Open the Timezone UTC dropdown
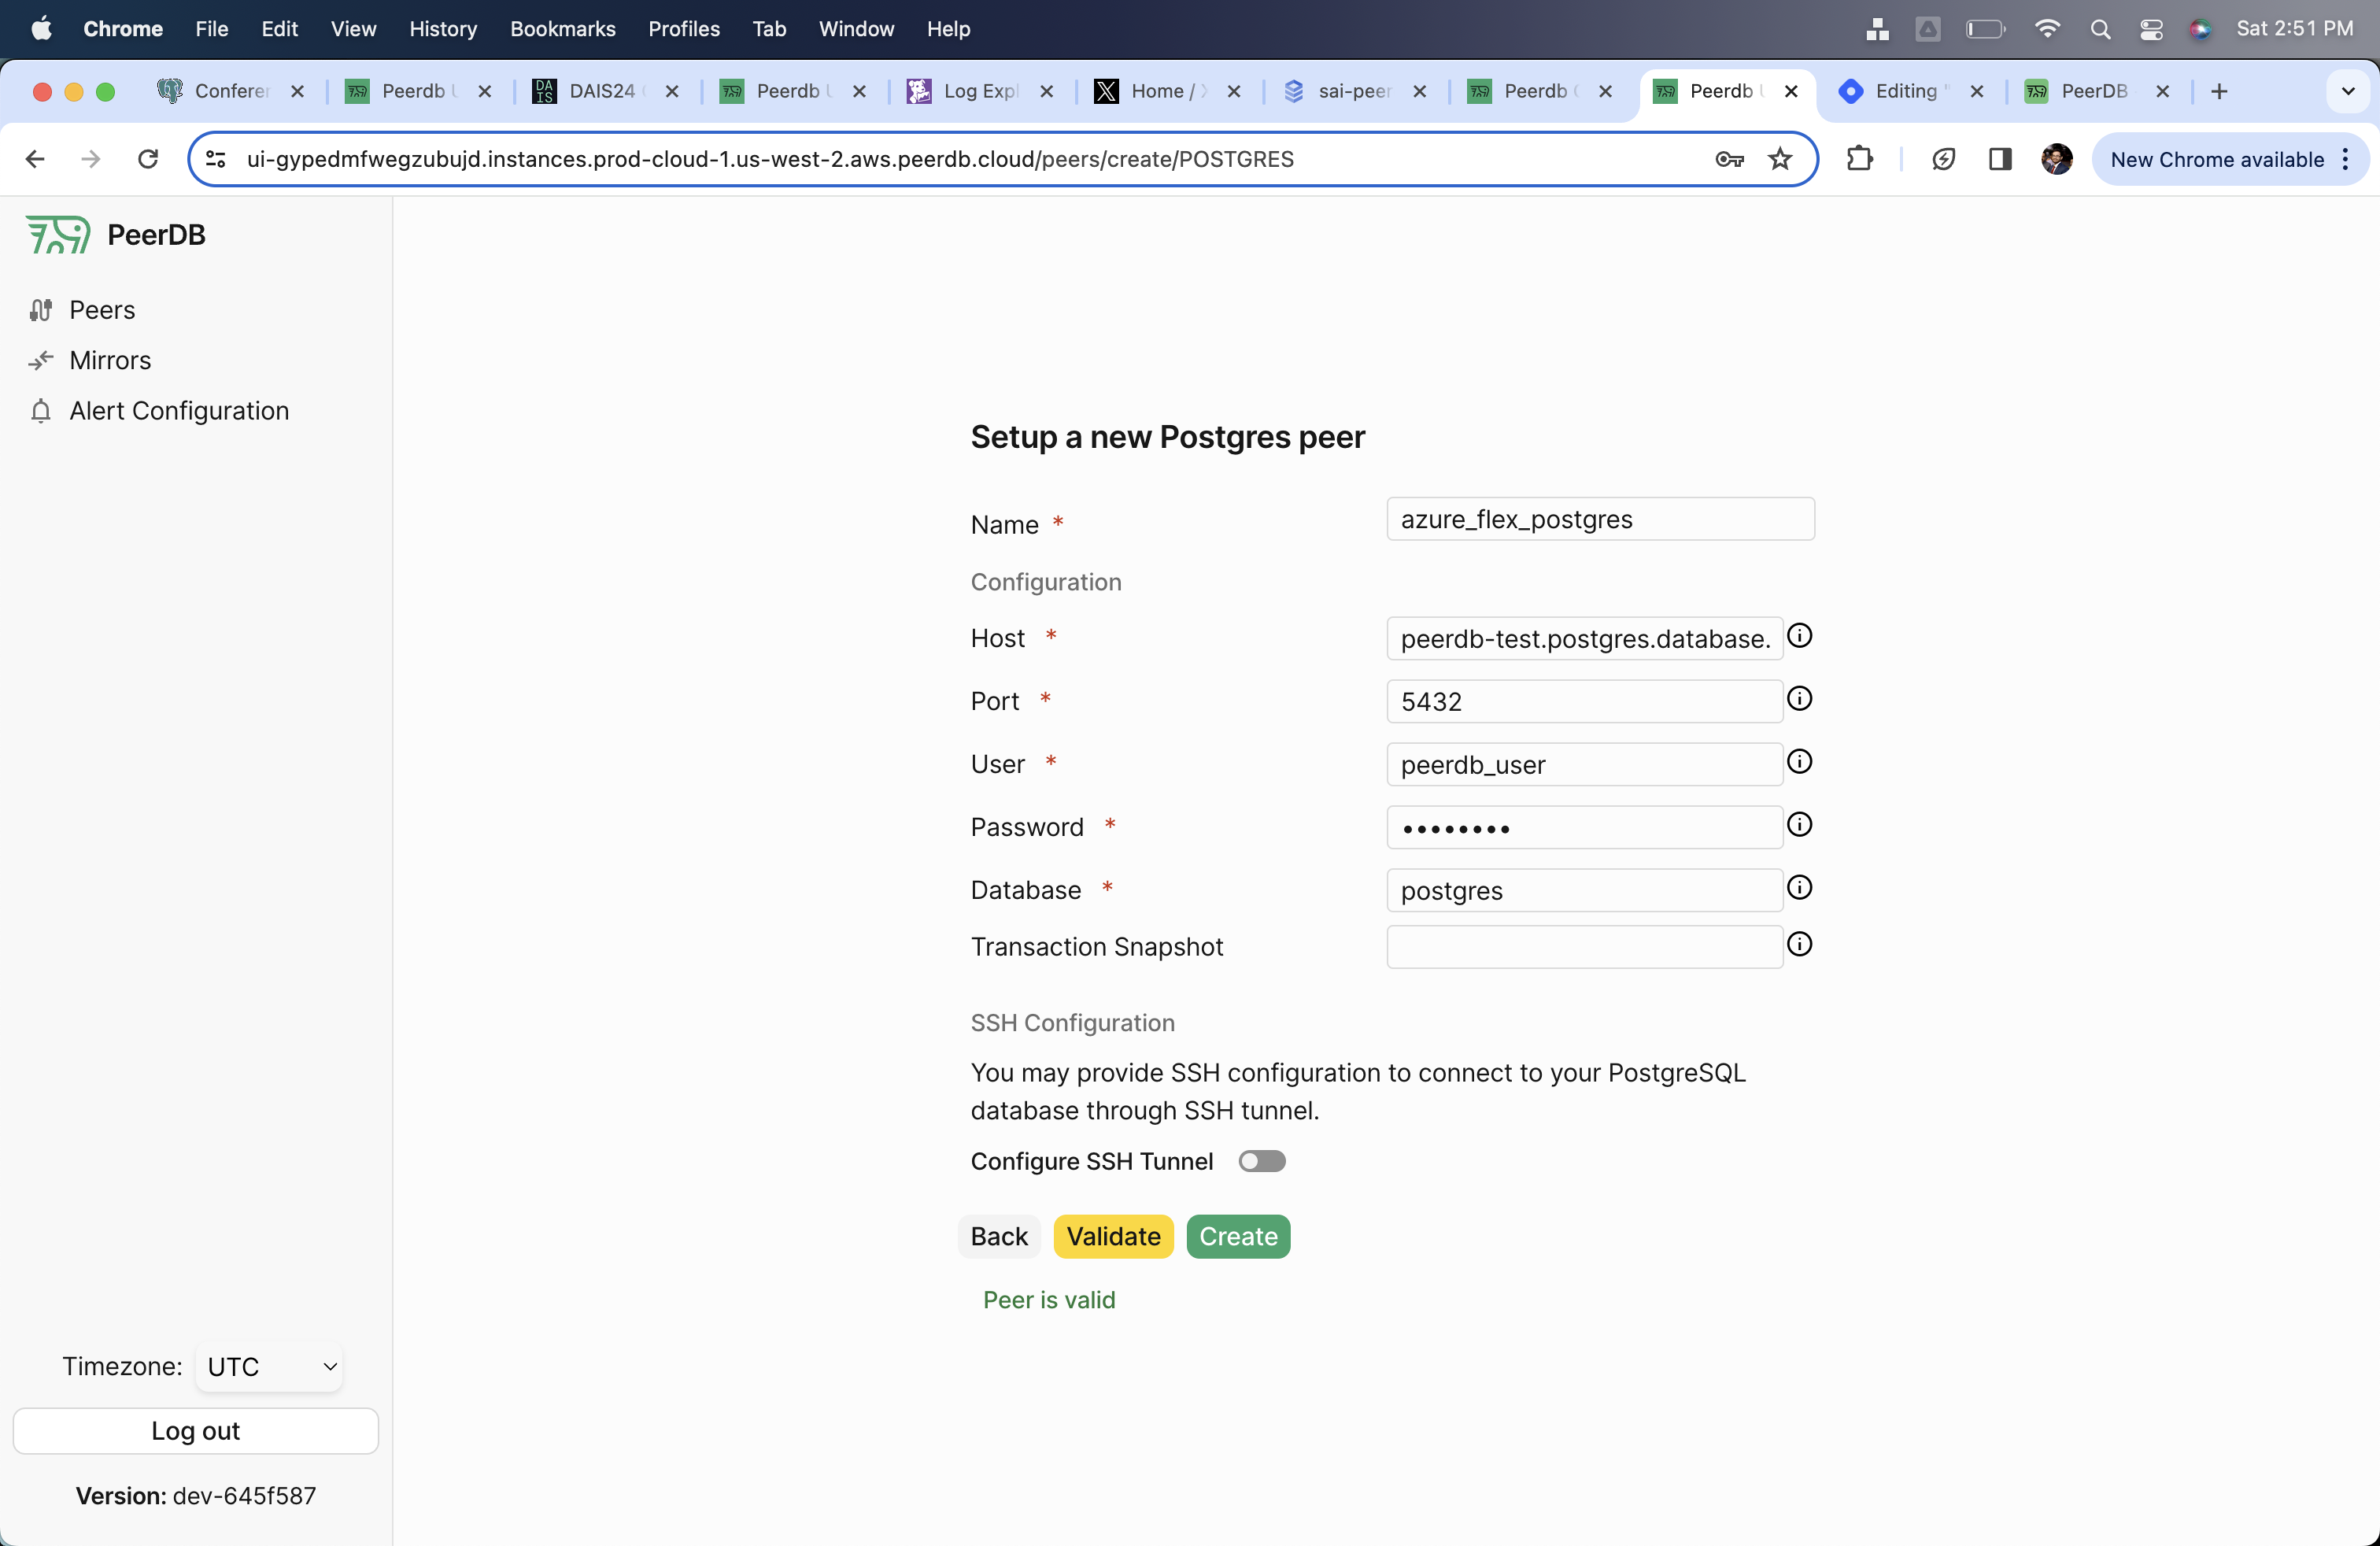 click(x=269, y=1366)
